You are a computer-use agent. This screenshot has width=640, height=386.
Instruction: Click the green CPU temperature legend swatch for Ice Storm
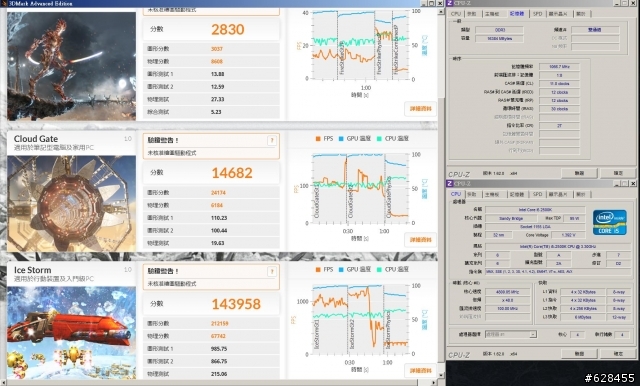click(379, 270)
